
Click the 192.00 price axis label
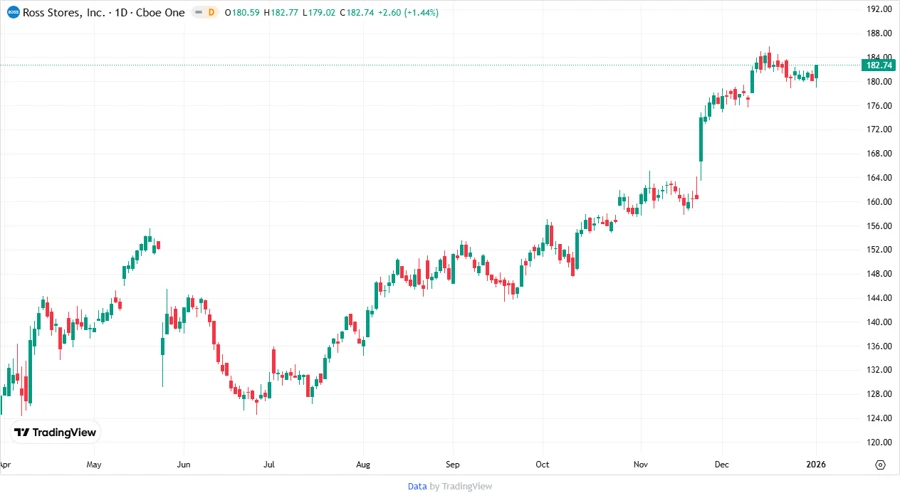879,9
